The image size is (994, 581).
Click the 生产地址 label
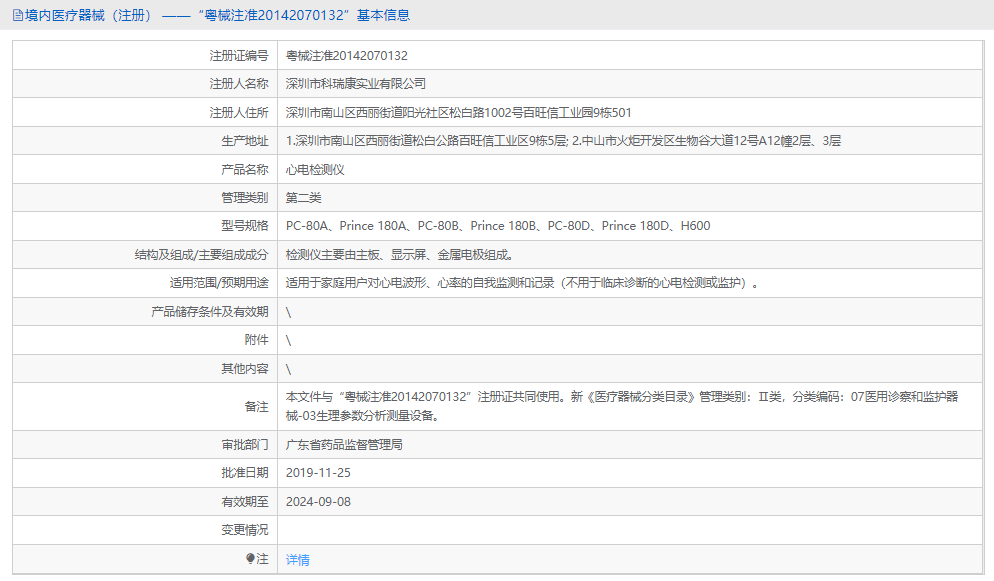tap(245, 141)
